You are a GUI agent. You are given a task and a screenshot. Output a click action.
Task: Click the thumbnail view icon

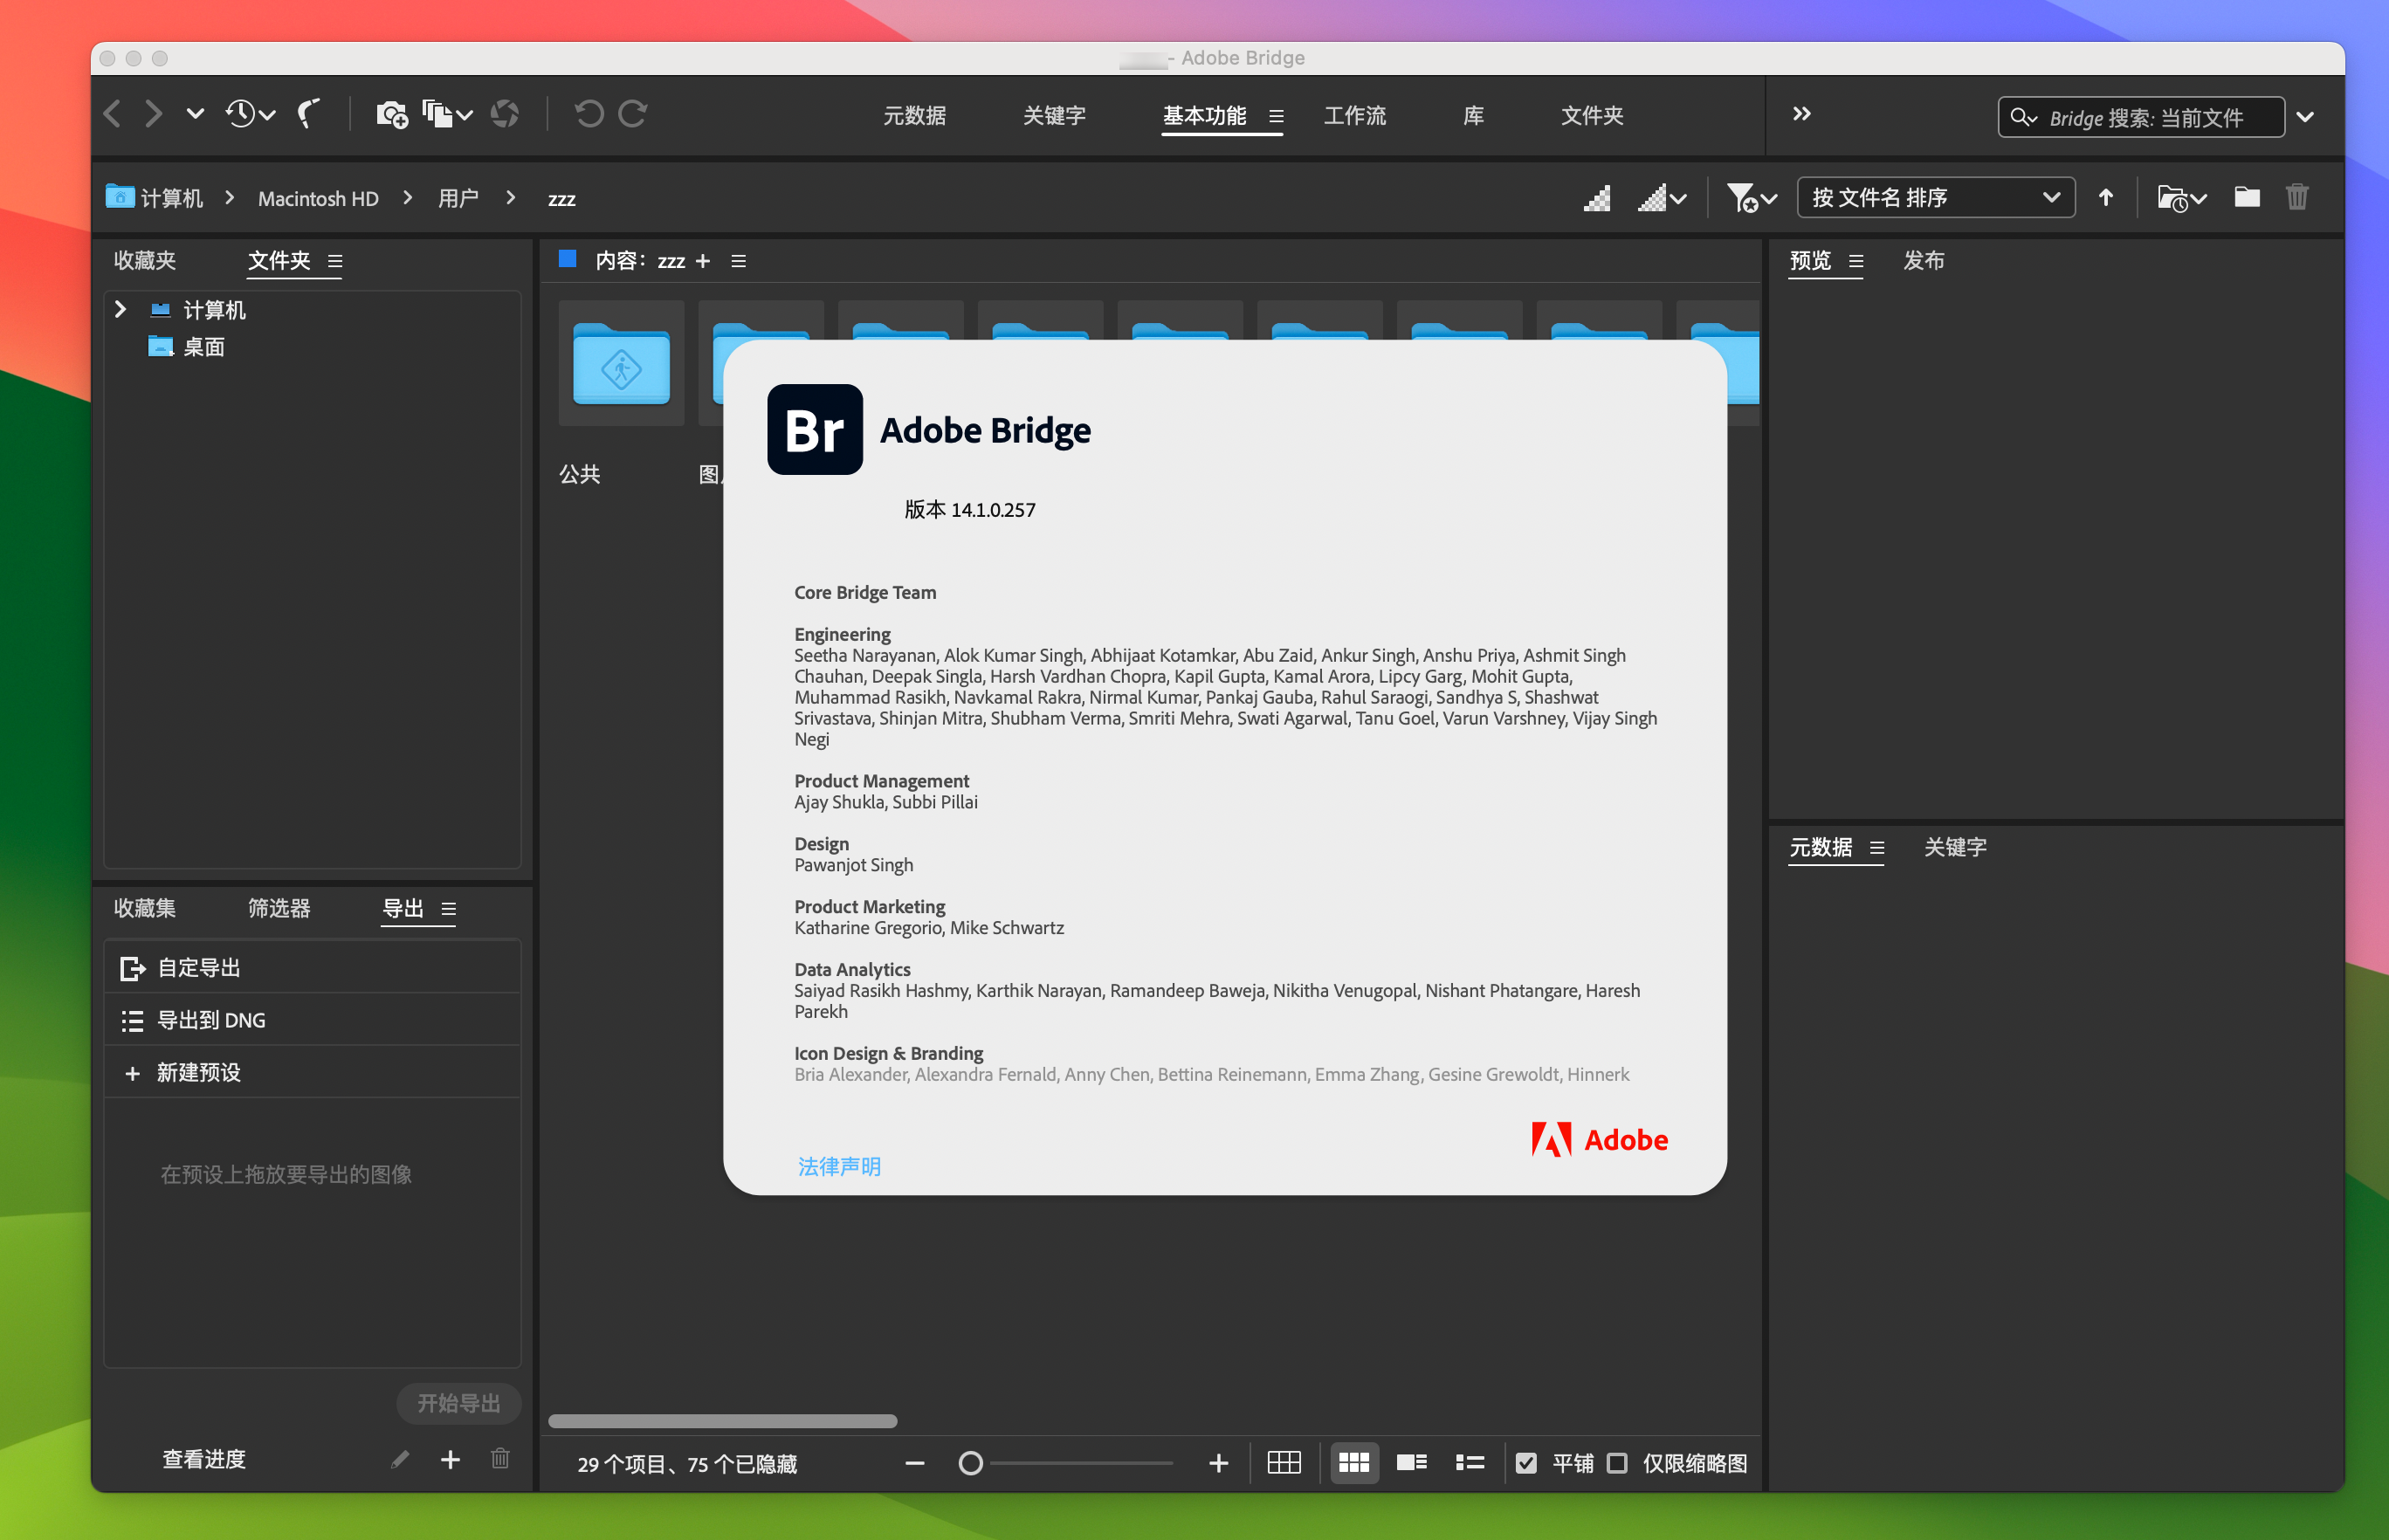1356,1461
